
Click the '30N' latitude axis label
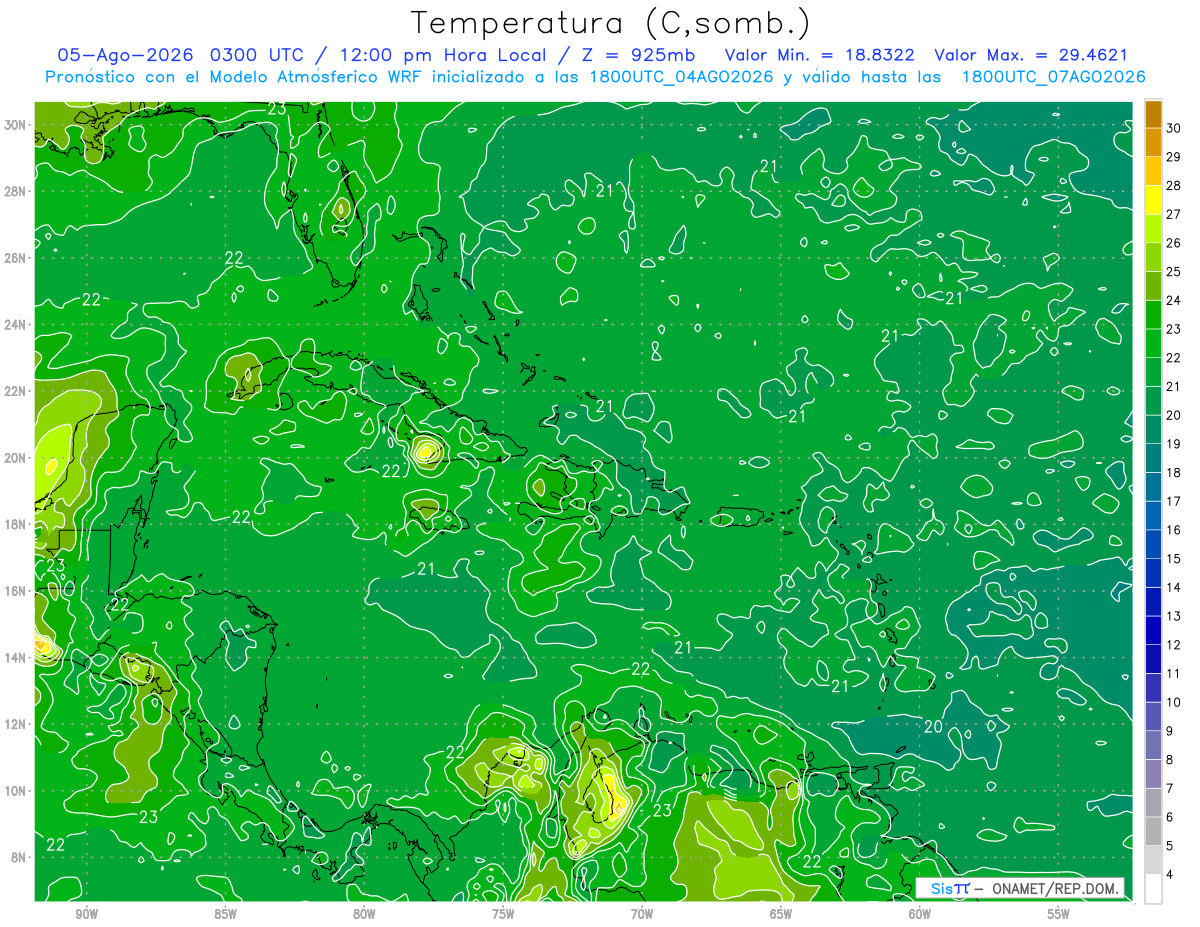click(16, 125)
